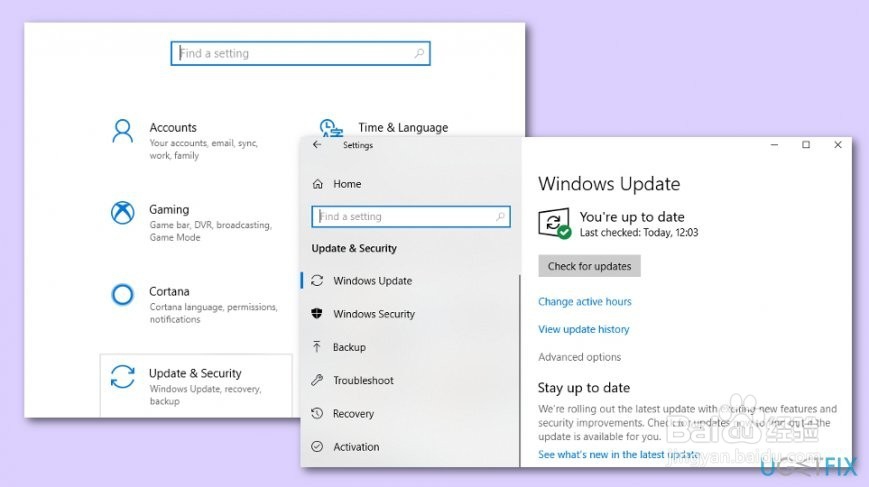Viewport: 869px width, 487px height.
Task: Open the Update & Security category tile
Action: click(x=196, y=386)
